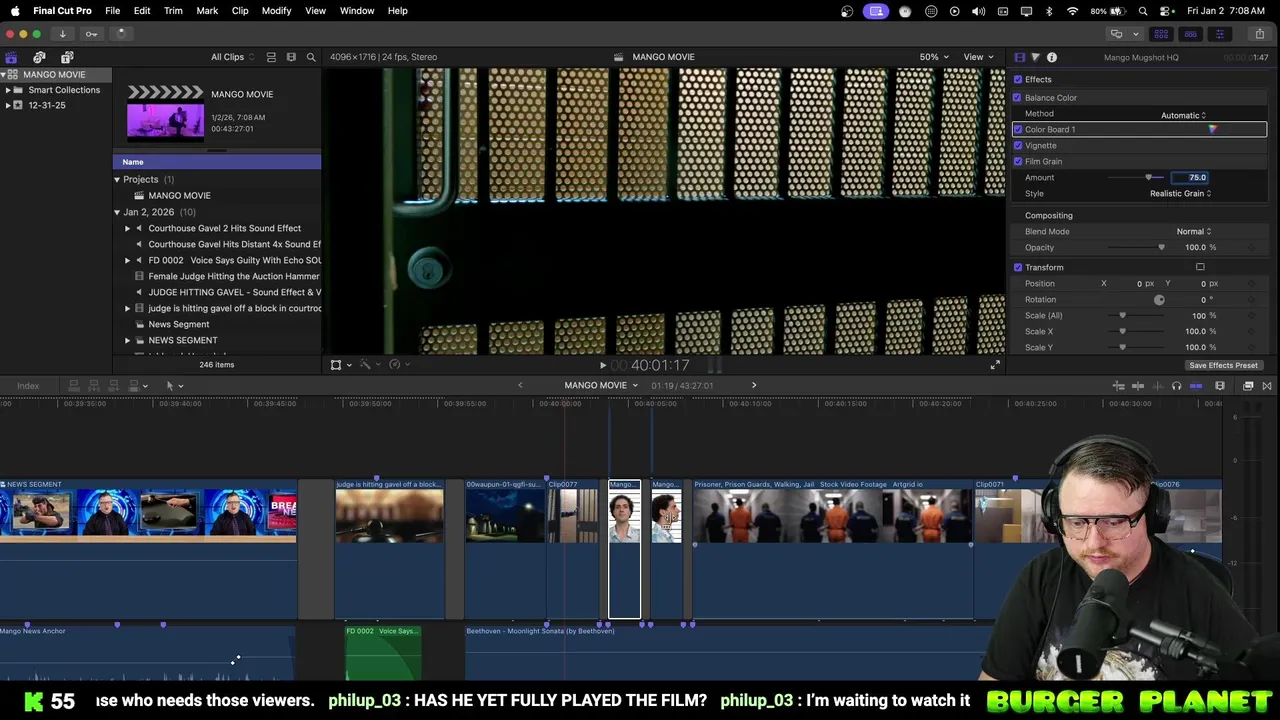The image size is (1280, 720).
Task: Open the Video inspector filmstrip icon
Action: coord(1019,57)
